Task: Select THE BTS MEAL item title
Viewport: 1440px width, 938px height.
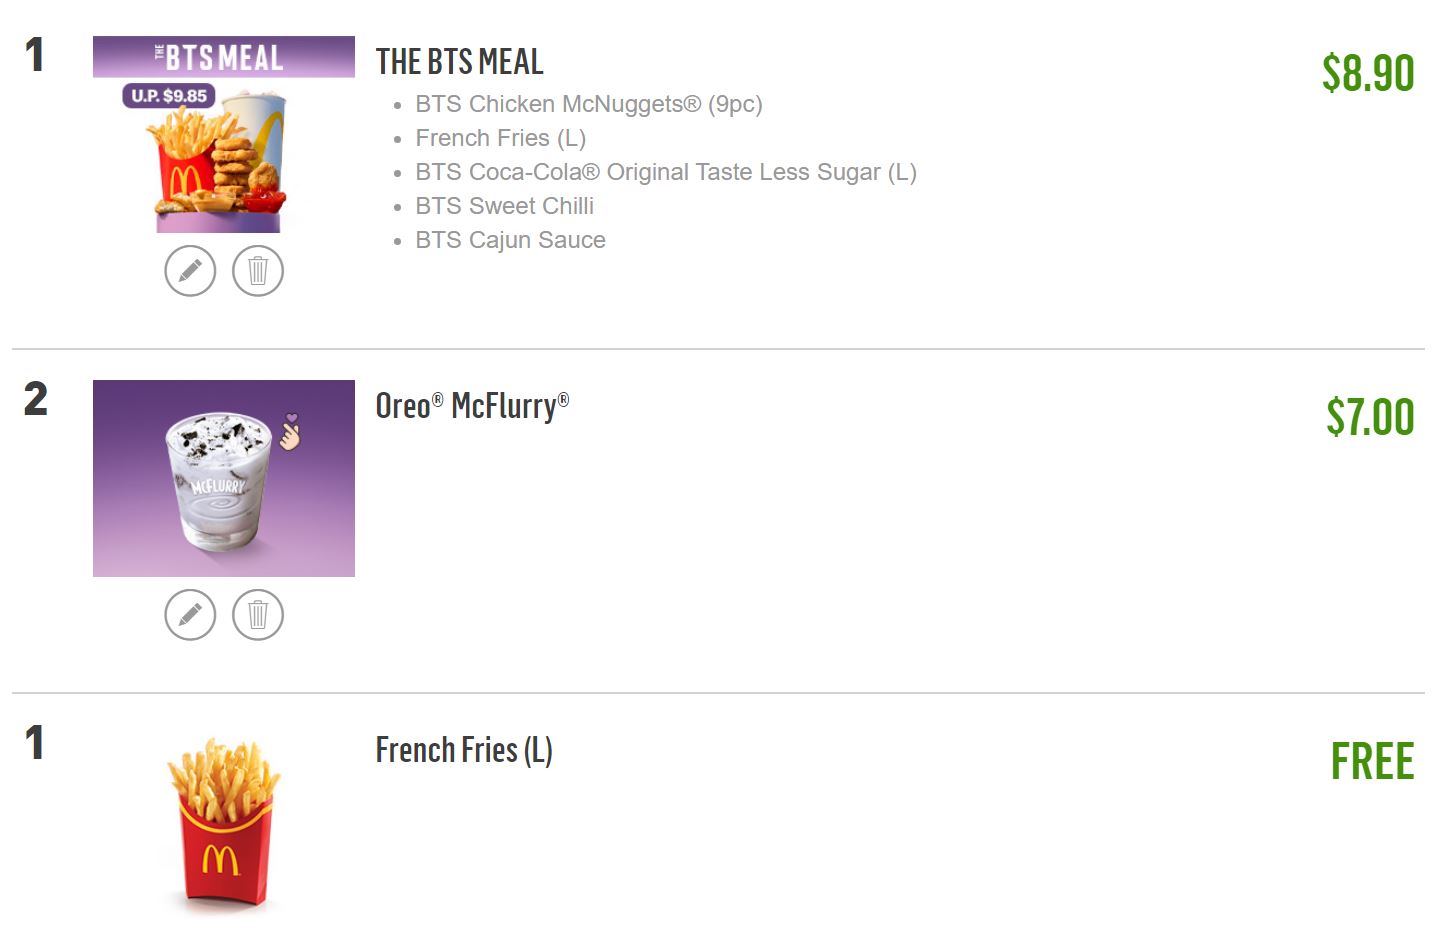Action: tap(460, 62)
